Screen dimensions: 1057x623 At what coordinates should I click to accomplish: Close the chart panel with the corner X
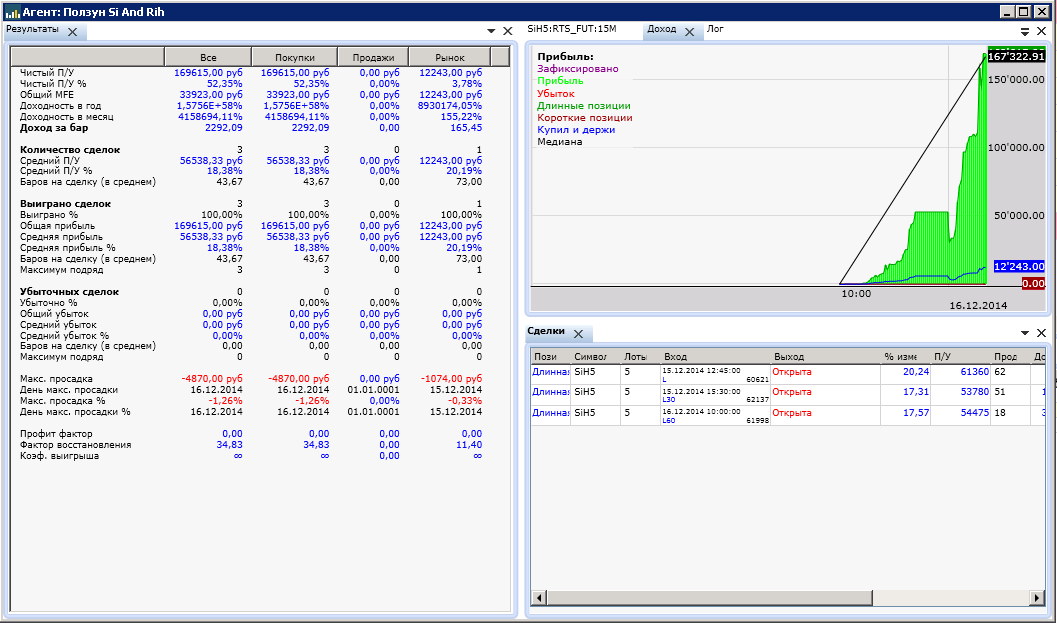point(1041,32)
